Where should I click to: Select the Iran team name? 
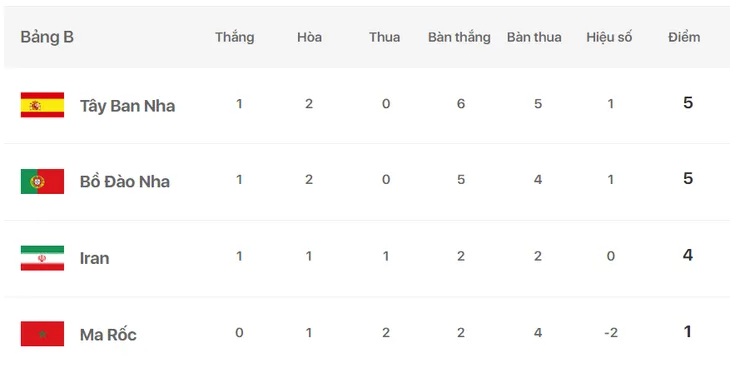[x=95, y=258]
